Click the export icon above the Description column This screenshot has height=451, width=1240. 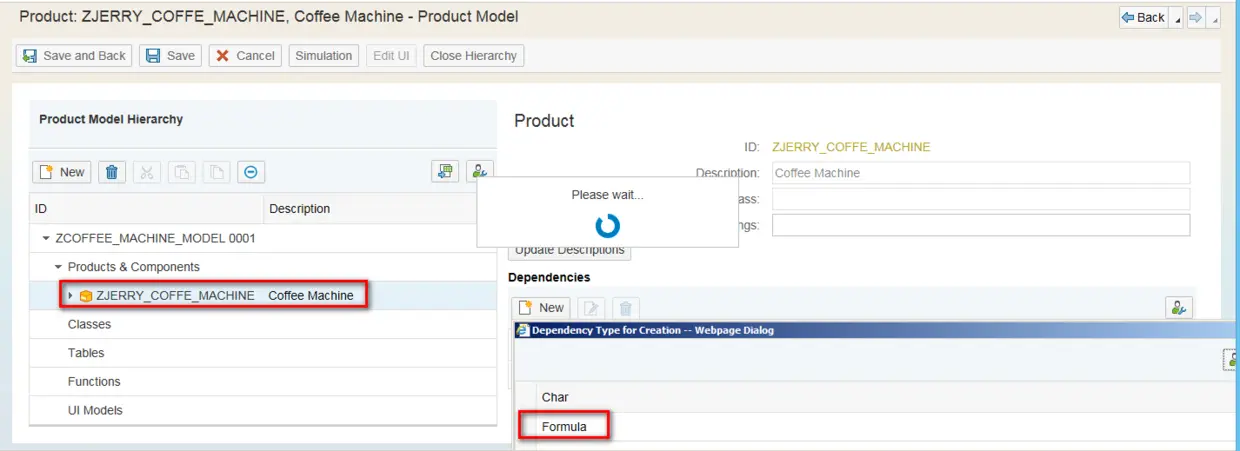(x=445, y=172)
